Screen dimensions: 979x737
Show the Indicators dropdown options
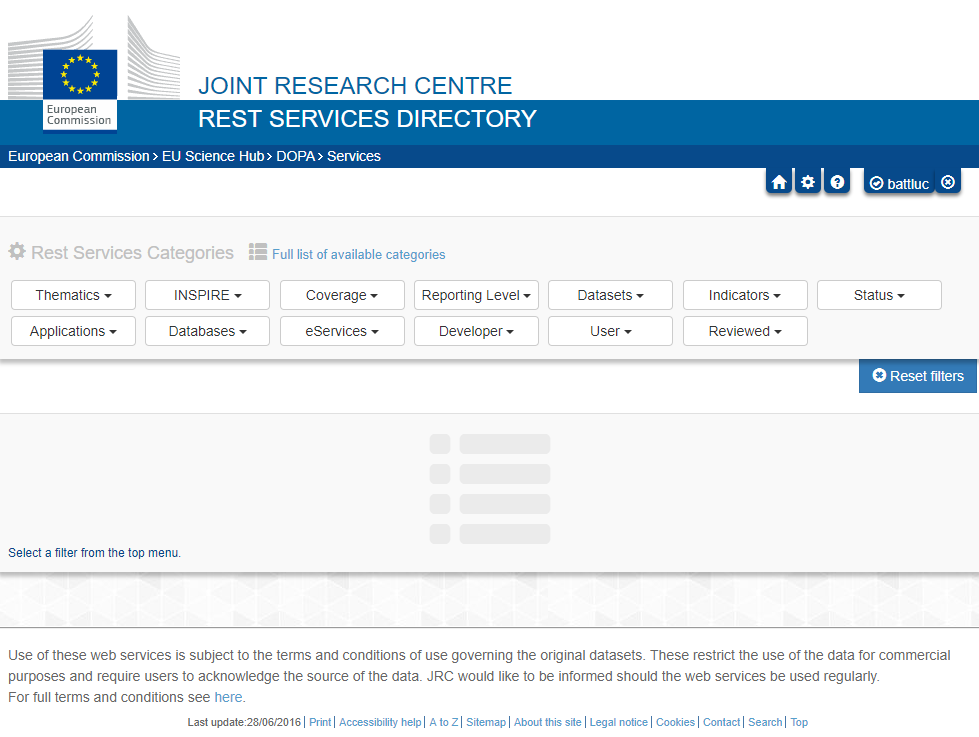pos(745,295)
